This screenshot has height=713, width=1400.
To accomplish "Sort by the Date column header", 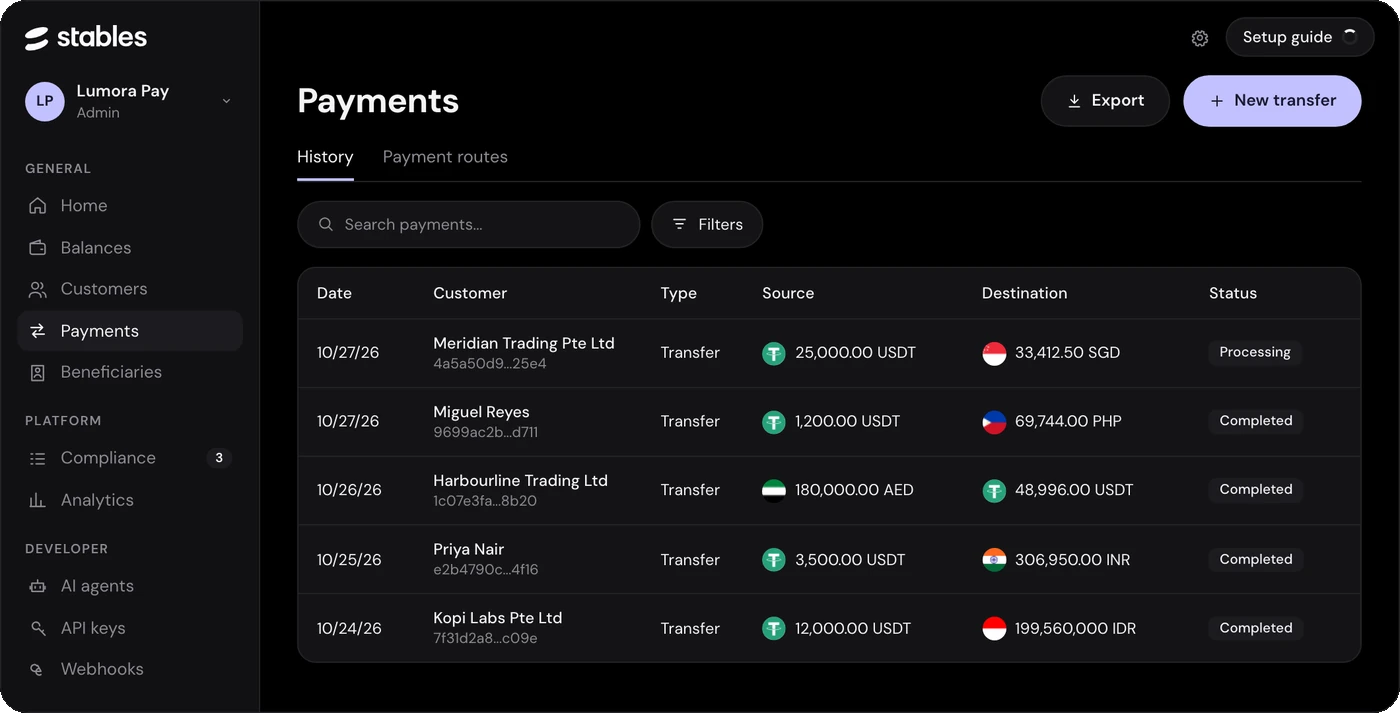I will click(x=334, y=293).
